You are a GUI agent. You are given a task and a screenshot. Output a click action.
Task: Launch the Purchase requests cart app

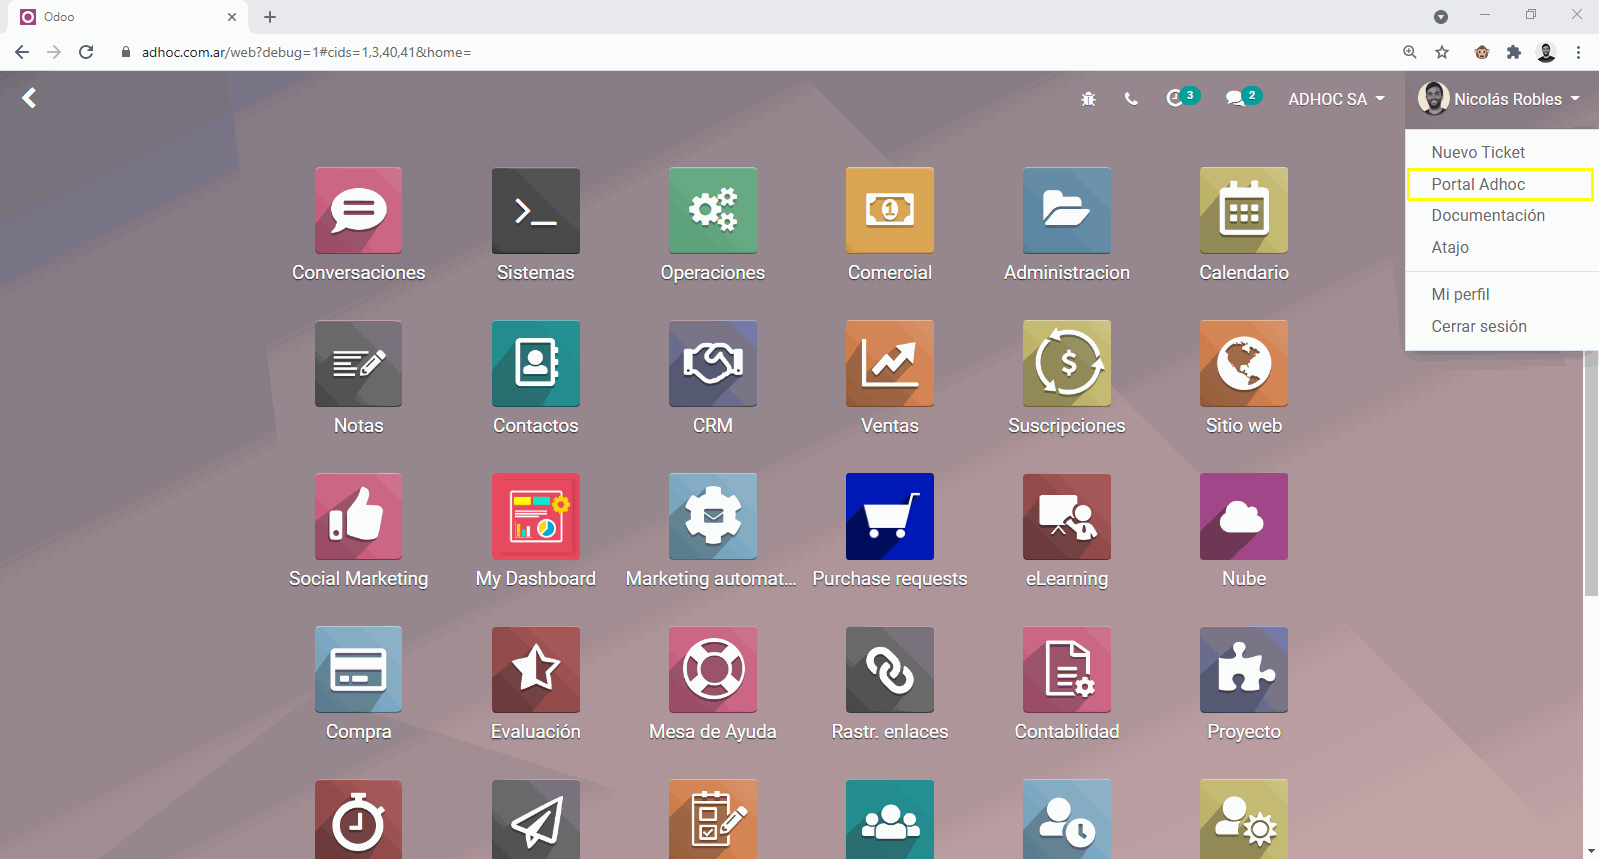pyautogui.click(x=889, y=517)
